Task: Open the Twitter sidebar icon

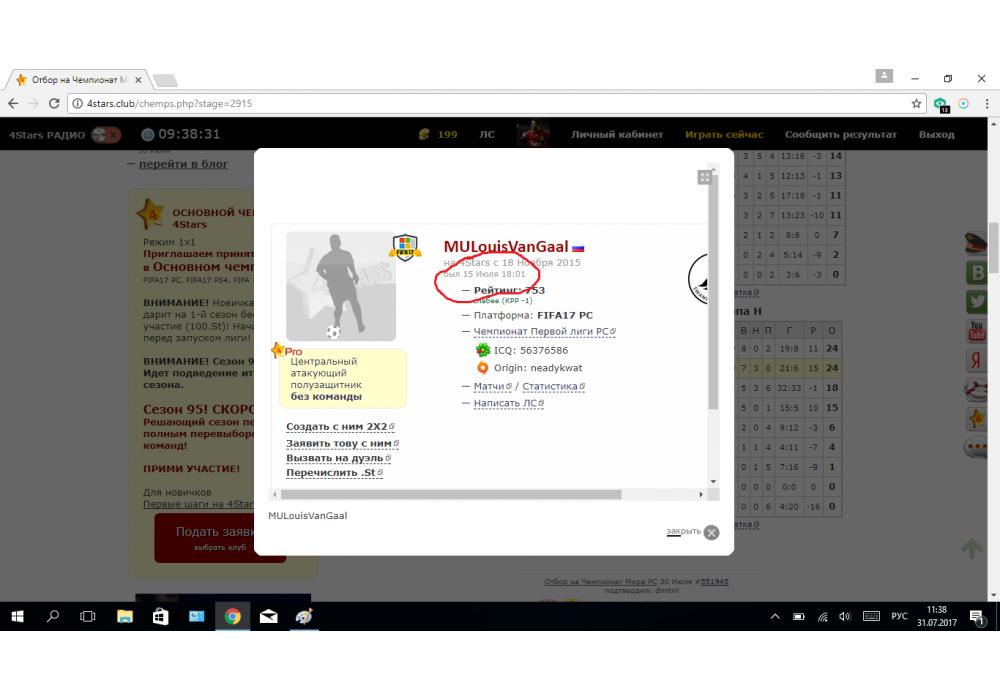Action: pos(976,302)
